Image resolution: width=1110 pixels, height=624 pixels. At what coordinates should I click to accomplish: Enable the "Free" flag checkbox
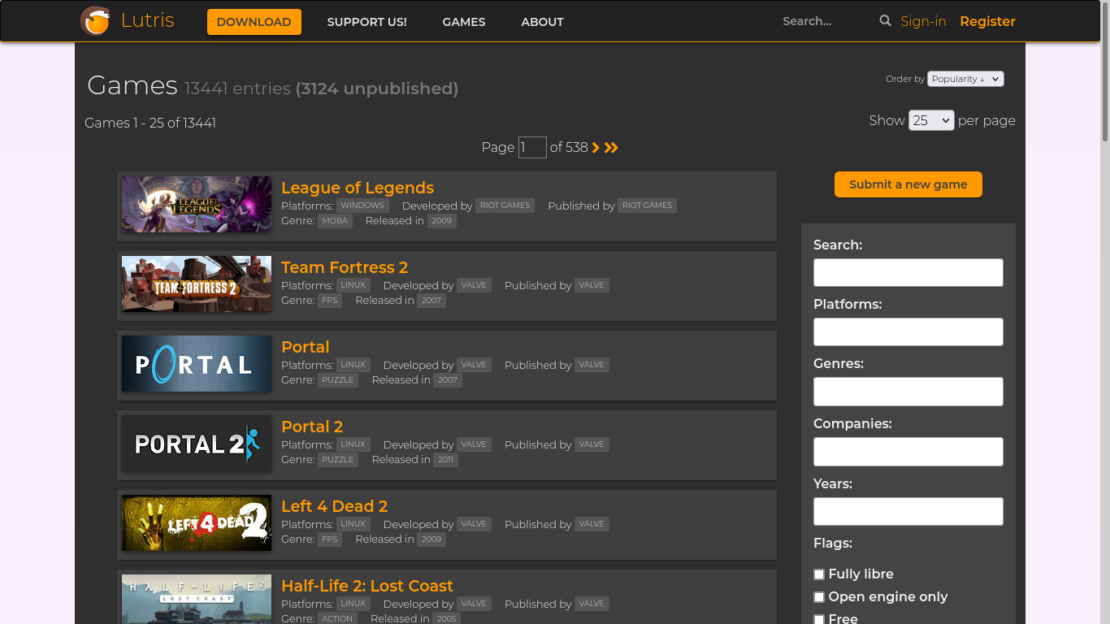819,618
